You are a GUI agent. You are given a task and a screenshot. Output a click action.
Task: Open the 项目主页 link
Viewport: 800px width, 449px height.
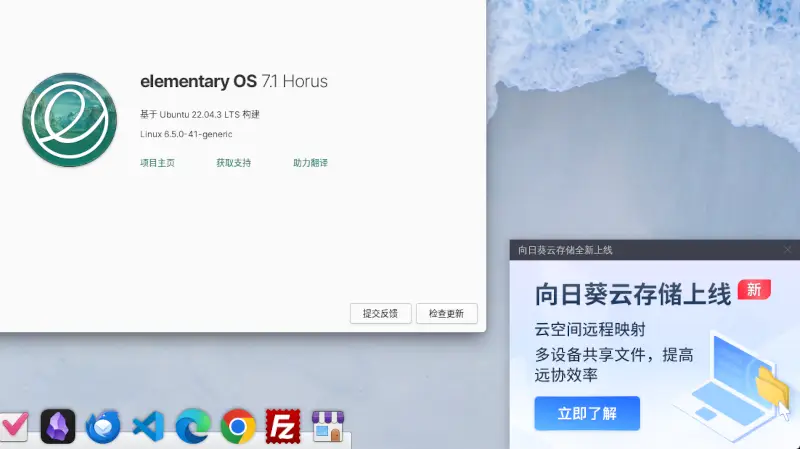(x=157, y=163)
